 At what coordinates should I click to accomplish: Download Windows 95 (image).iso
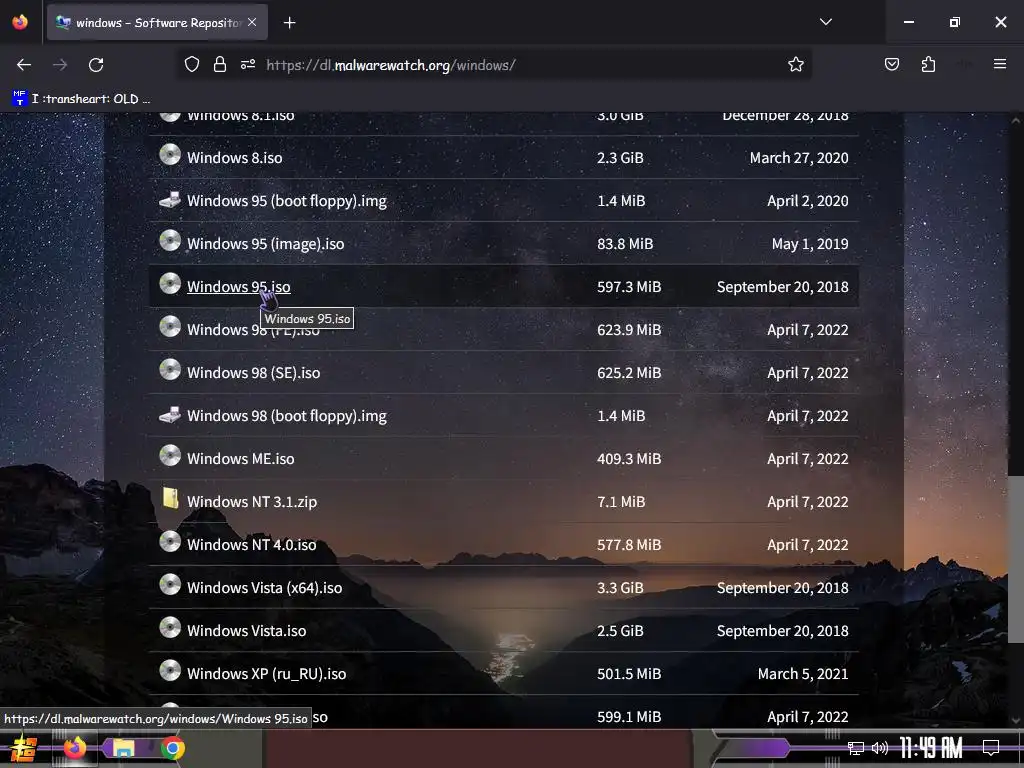[265, 244]
